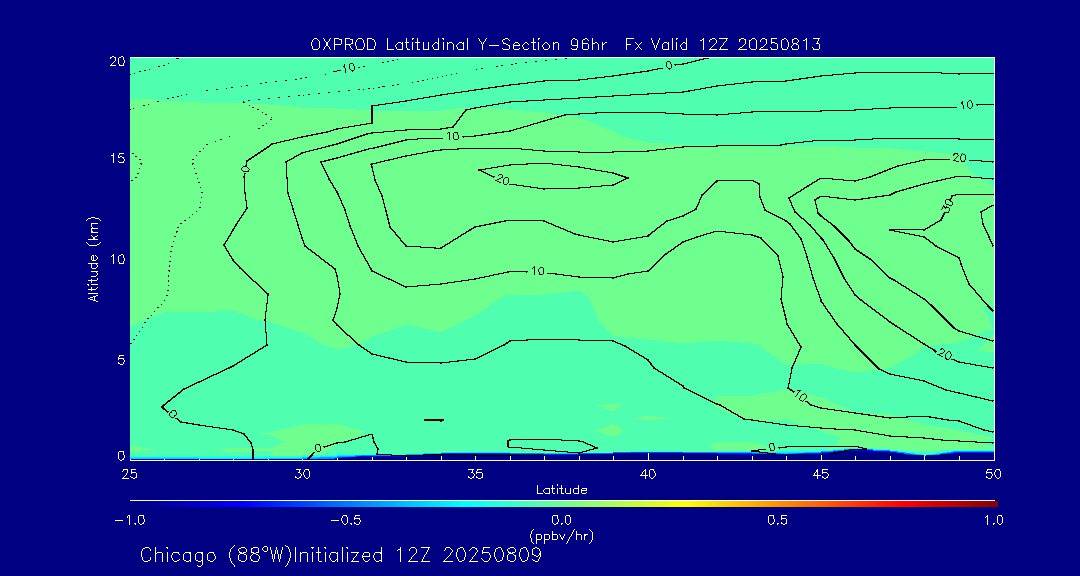The height and width of the screenshot is (576, 1080).
Task: Click the y-axis tick label 20
Action: click(x=116, y=61)
